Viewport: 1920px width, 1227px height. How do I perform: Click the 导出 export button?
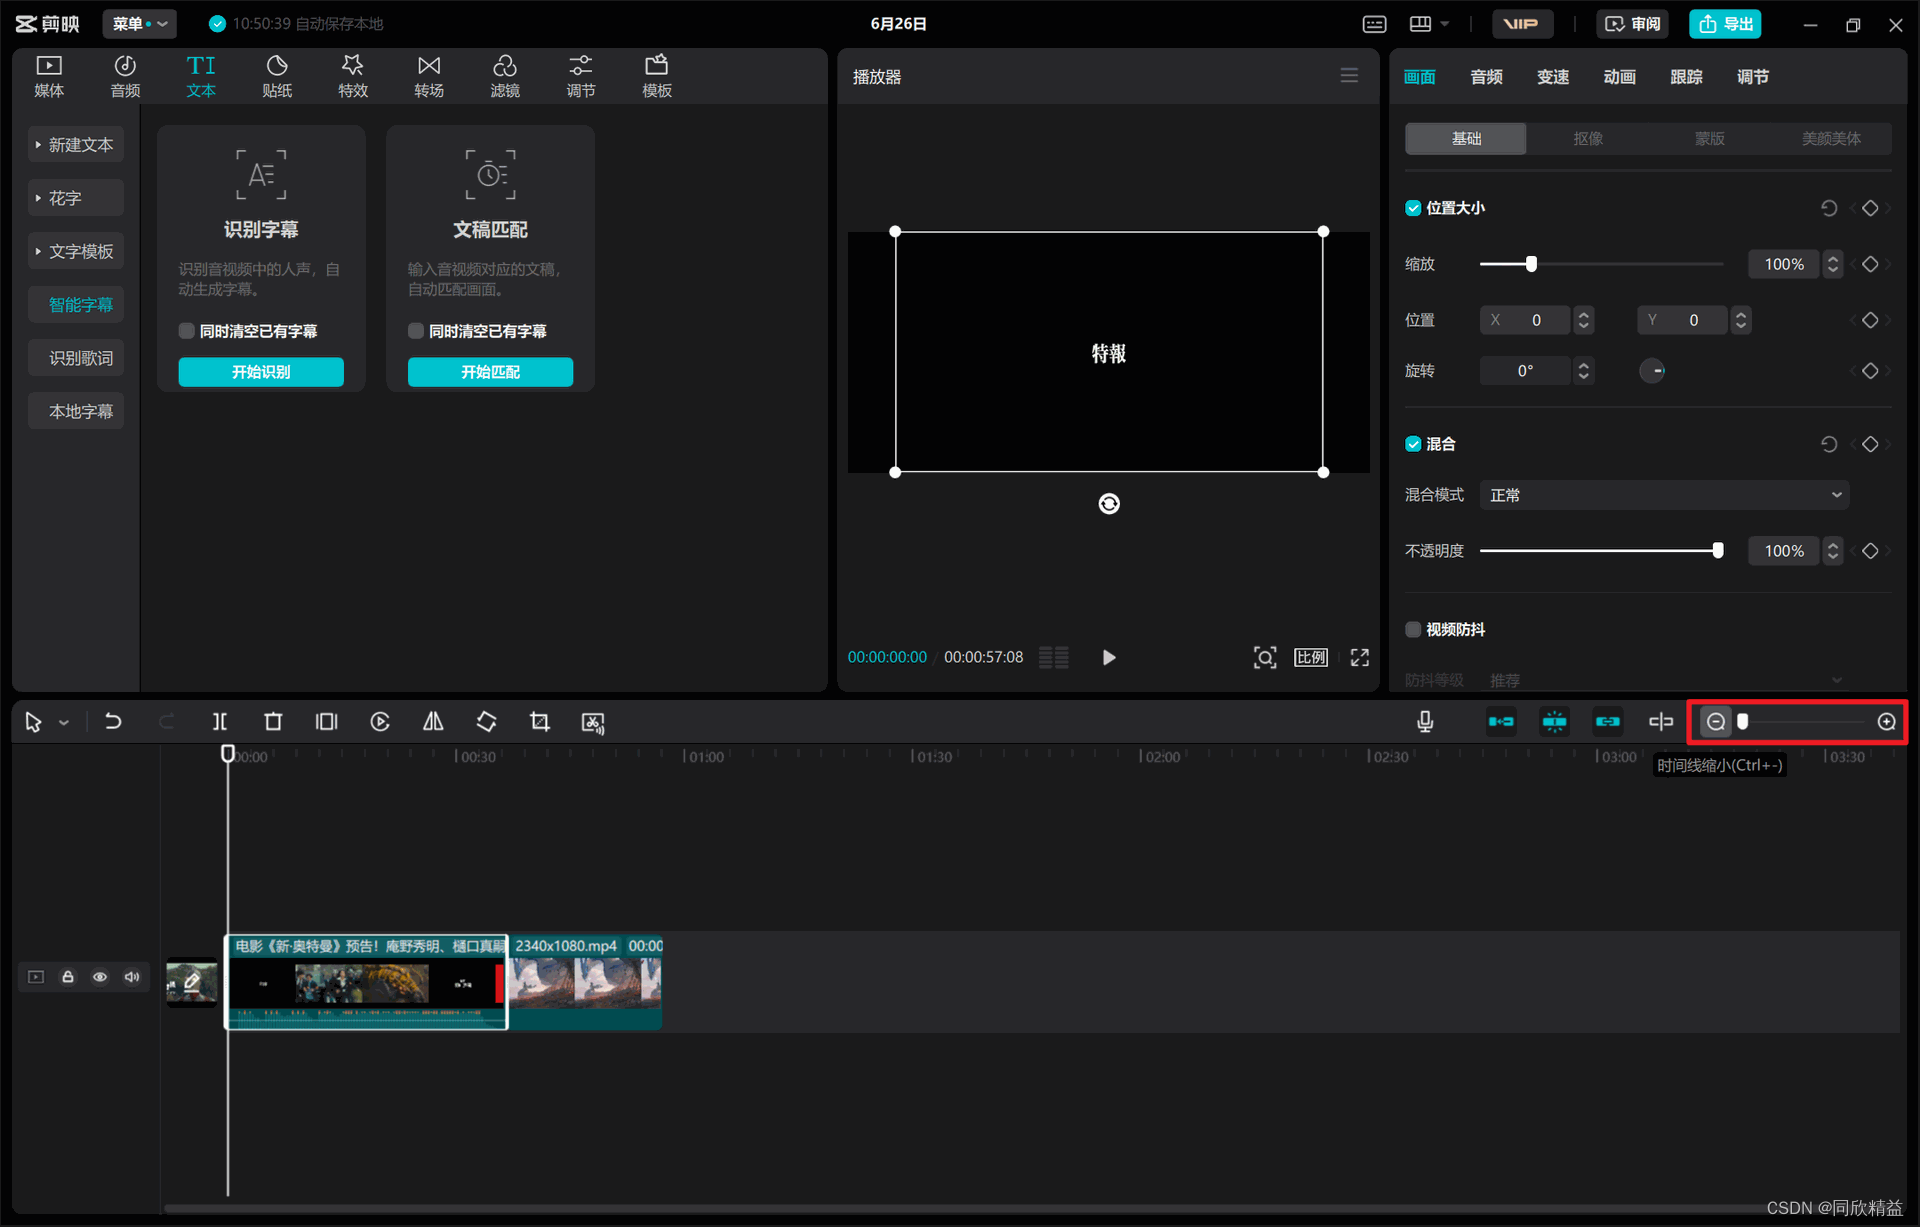click(1725, 23)
